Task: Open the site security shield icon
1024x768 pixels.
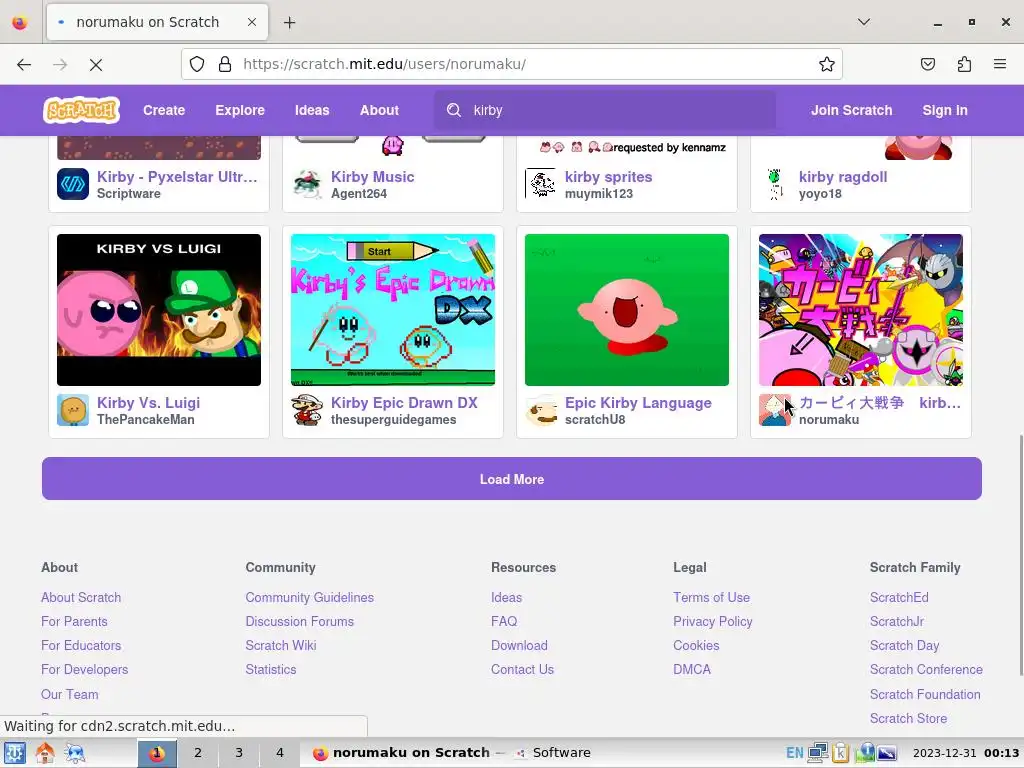Action: pyautogui.click(x=197, y=64)
